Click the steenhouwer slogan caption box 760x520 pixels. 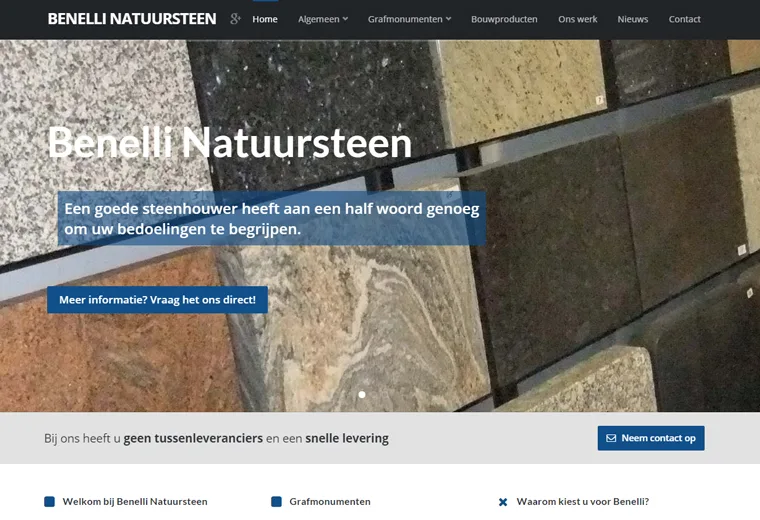tap(272, 219)
